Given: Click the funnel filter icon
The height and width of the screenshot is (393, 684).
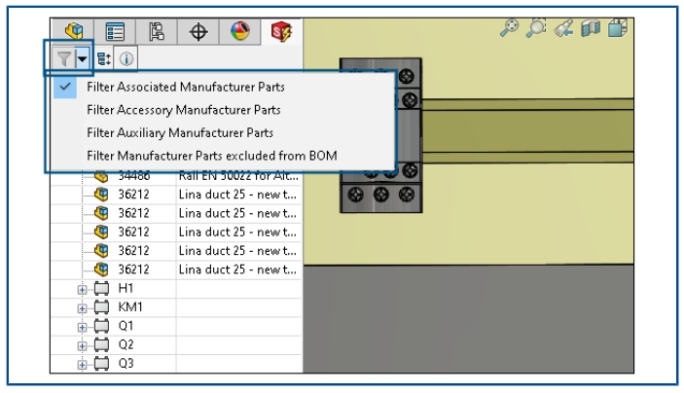Looking at the screenshot, I should pyautogui.click(x=64, y=58).
